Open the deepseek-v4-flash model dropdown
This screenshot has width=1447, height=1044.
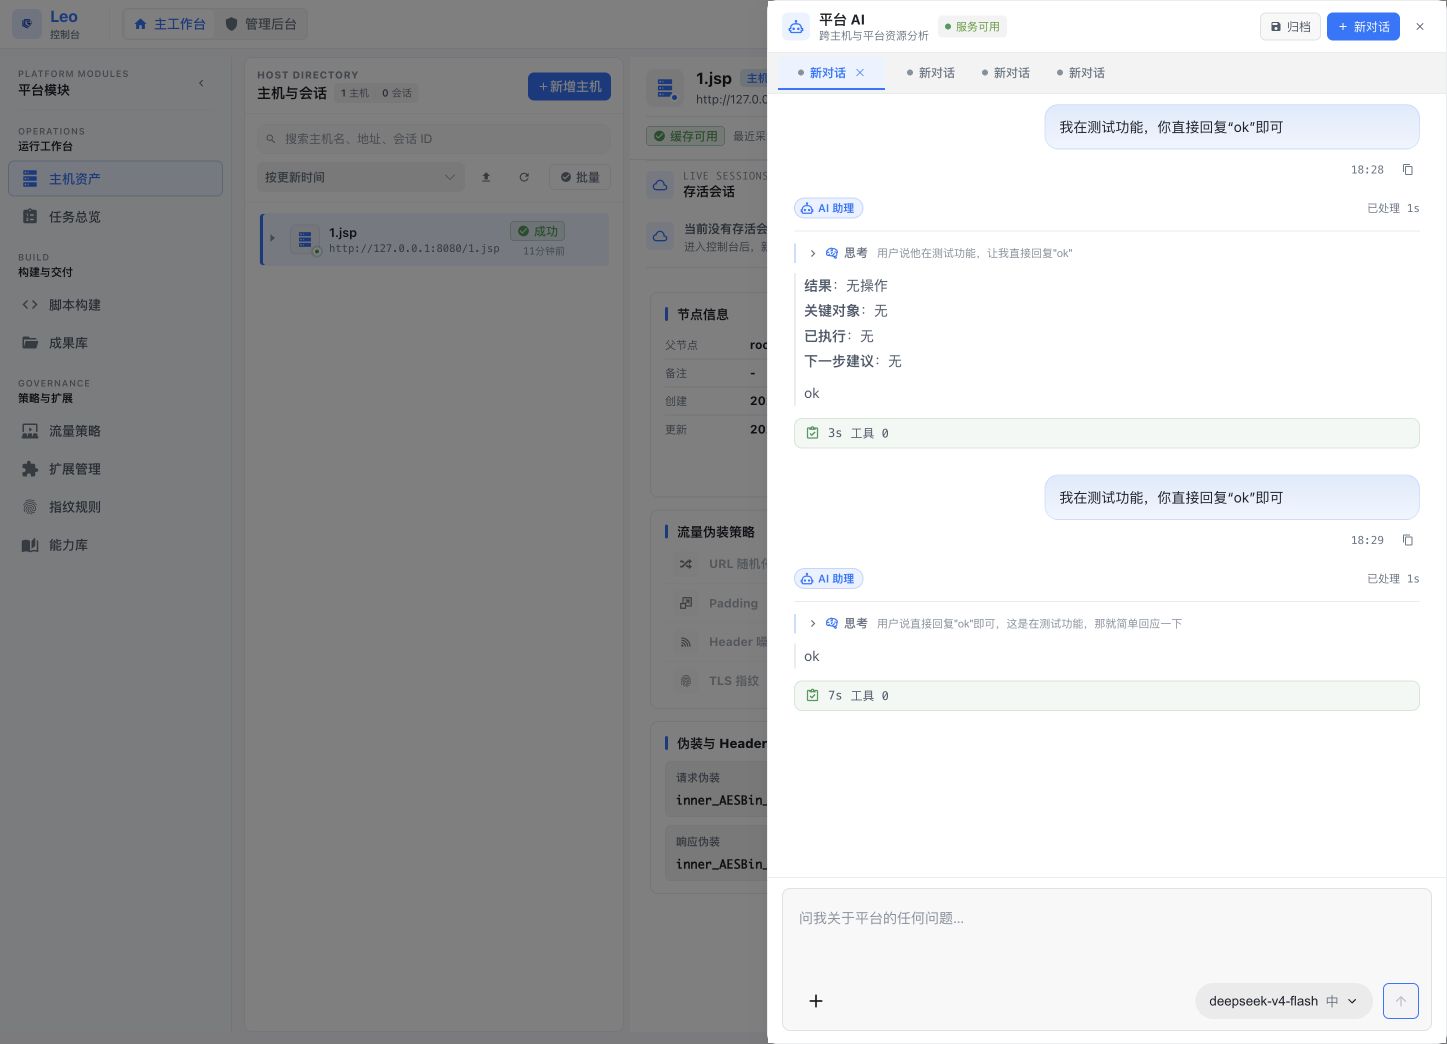pos(1283,1001)
